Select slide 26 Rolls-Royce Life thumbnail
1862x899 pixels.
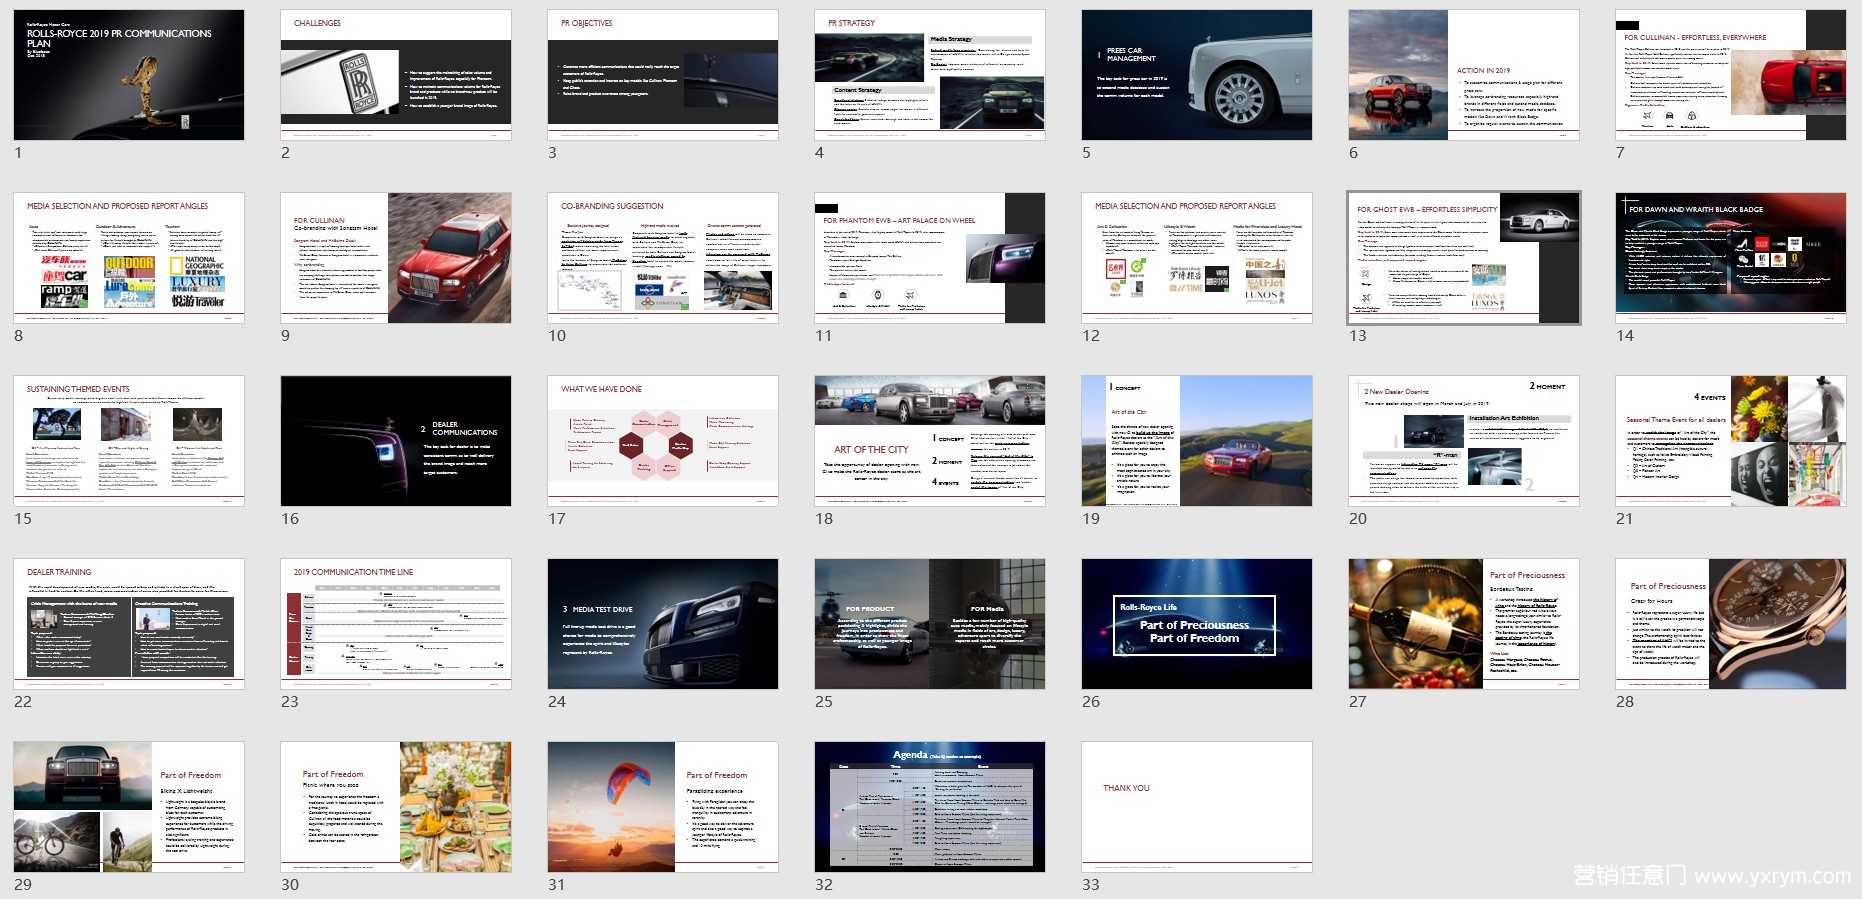[x=1197, y=624]
